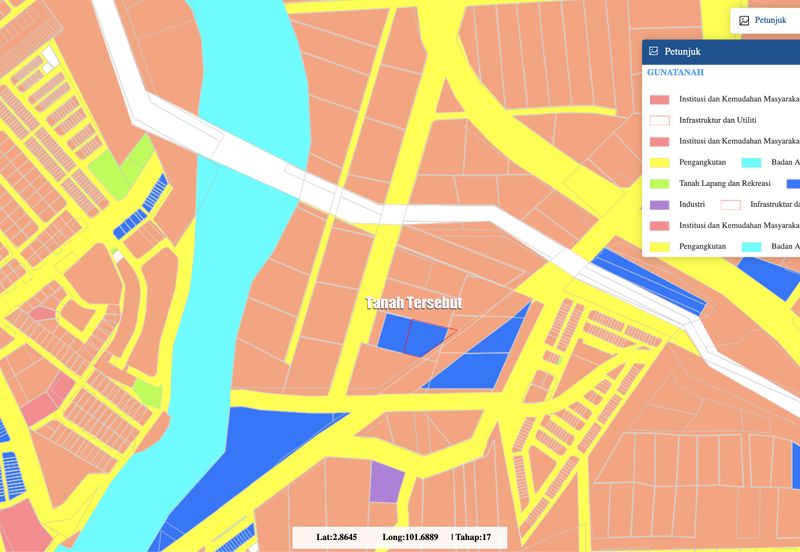Click the Petunjuk button above the legend panel

pyautogui.click(x=764, y=20)
